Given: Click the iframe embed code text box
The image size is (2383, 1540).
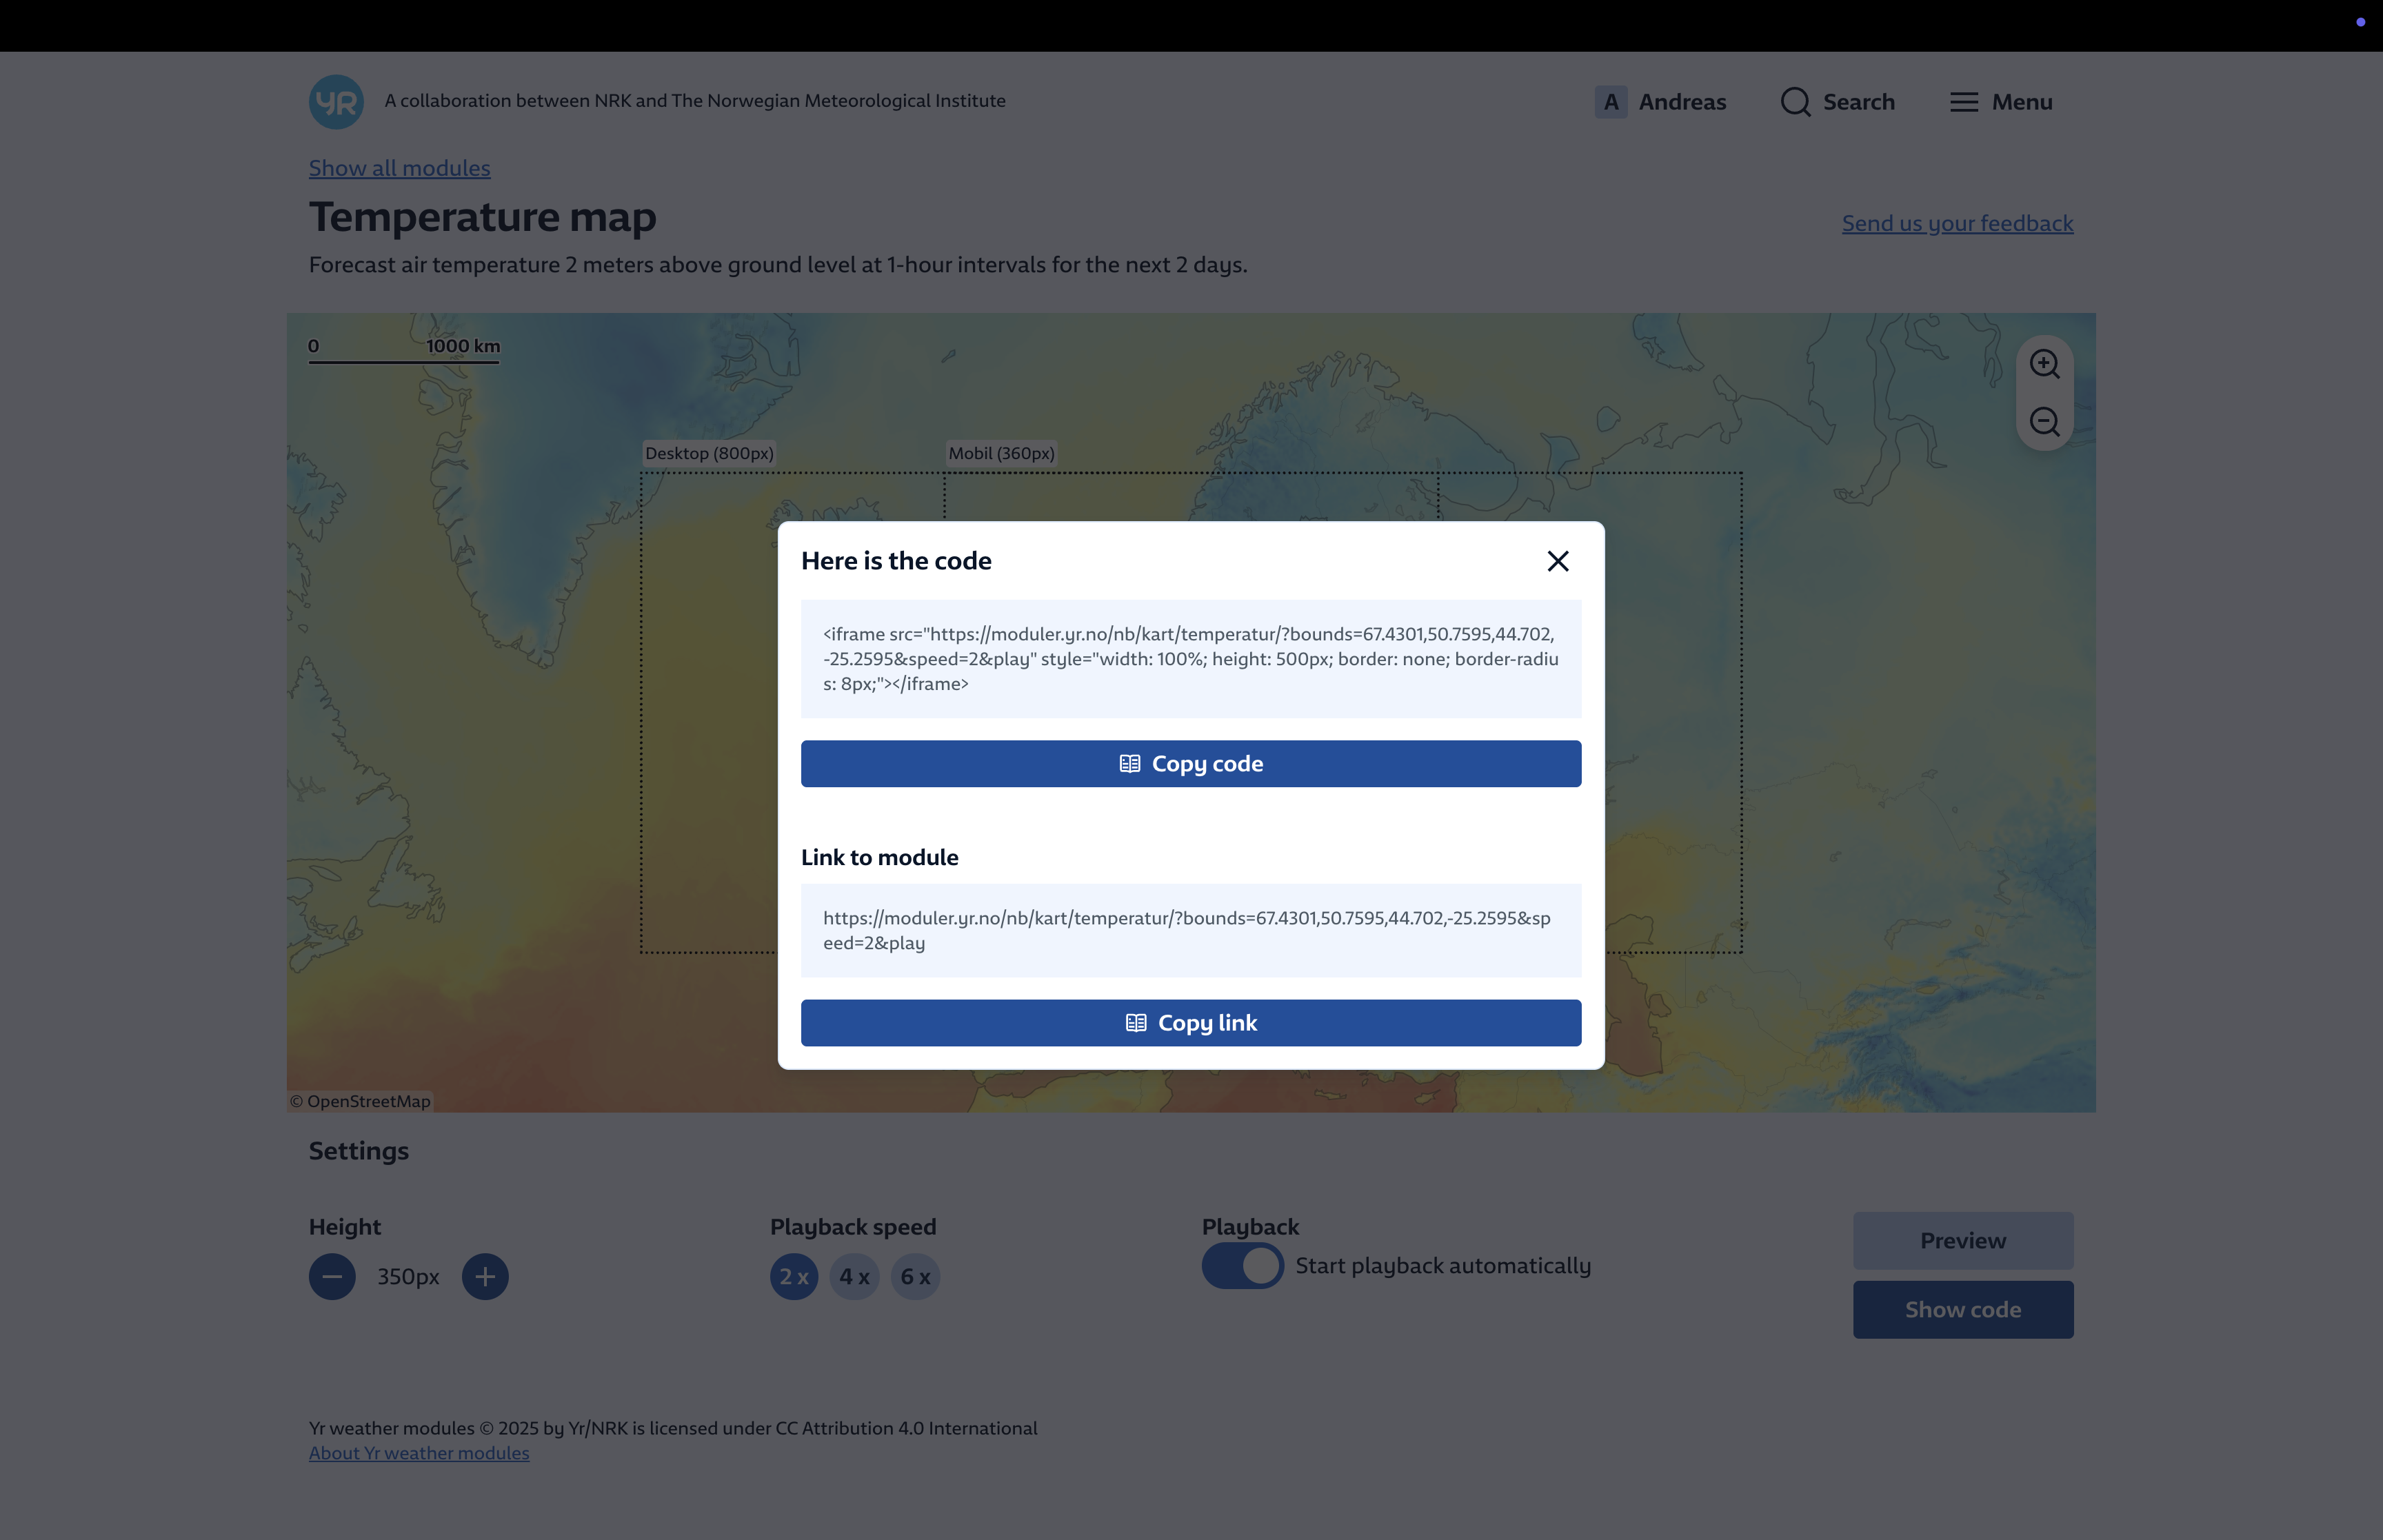Looking at the screenshot, I should coord(1190,659).
